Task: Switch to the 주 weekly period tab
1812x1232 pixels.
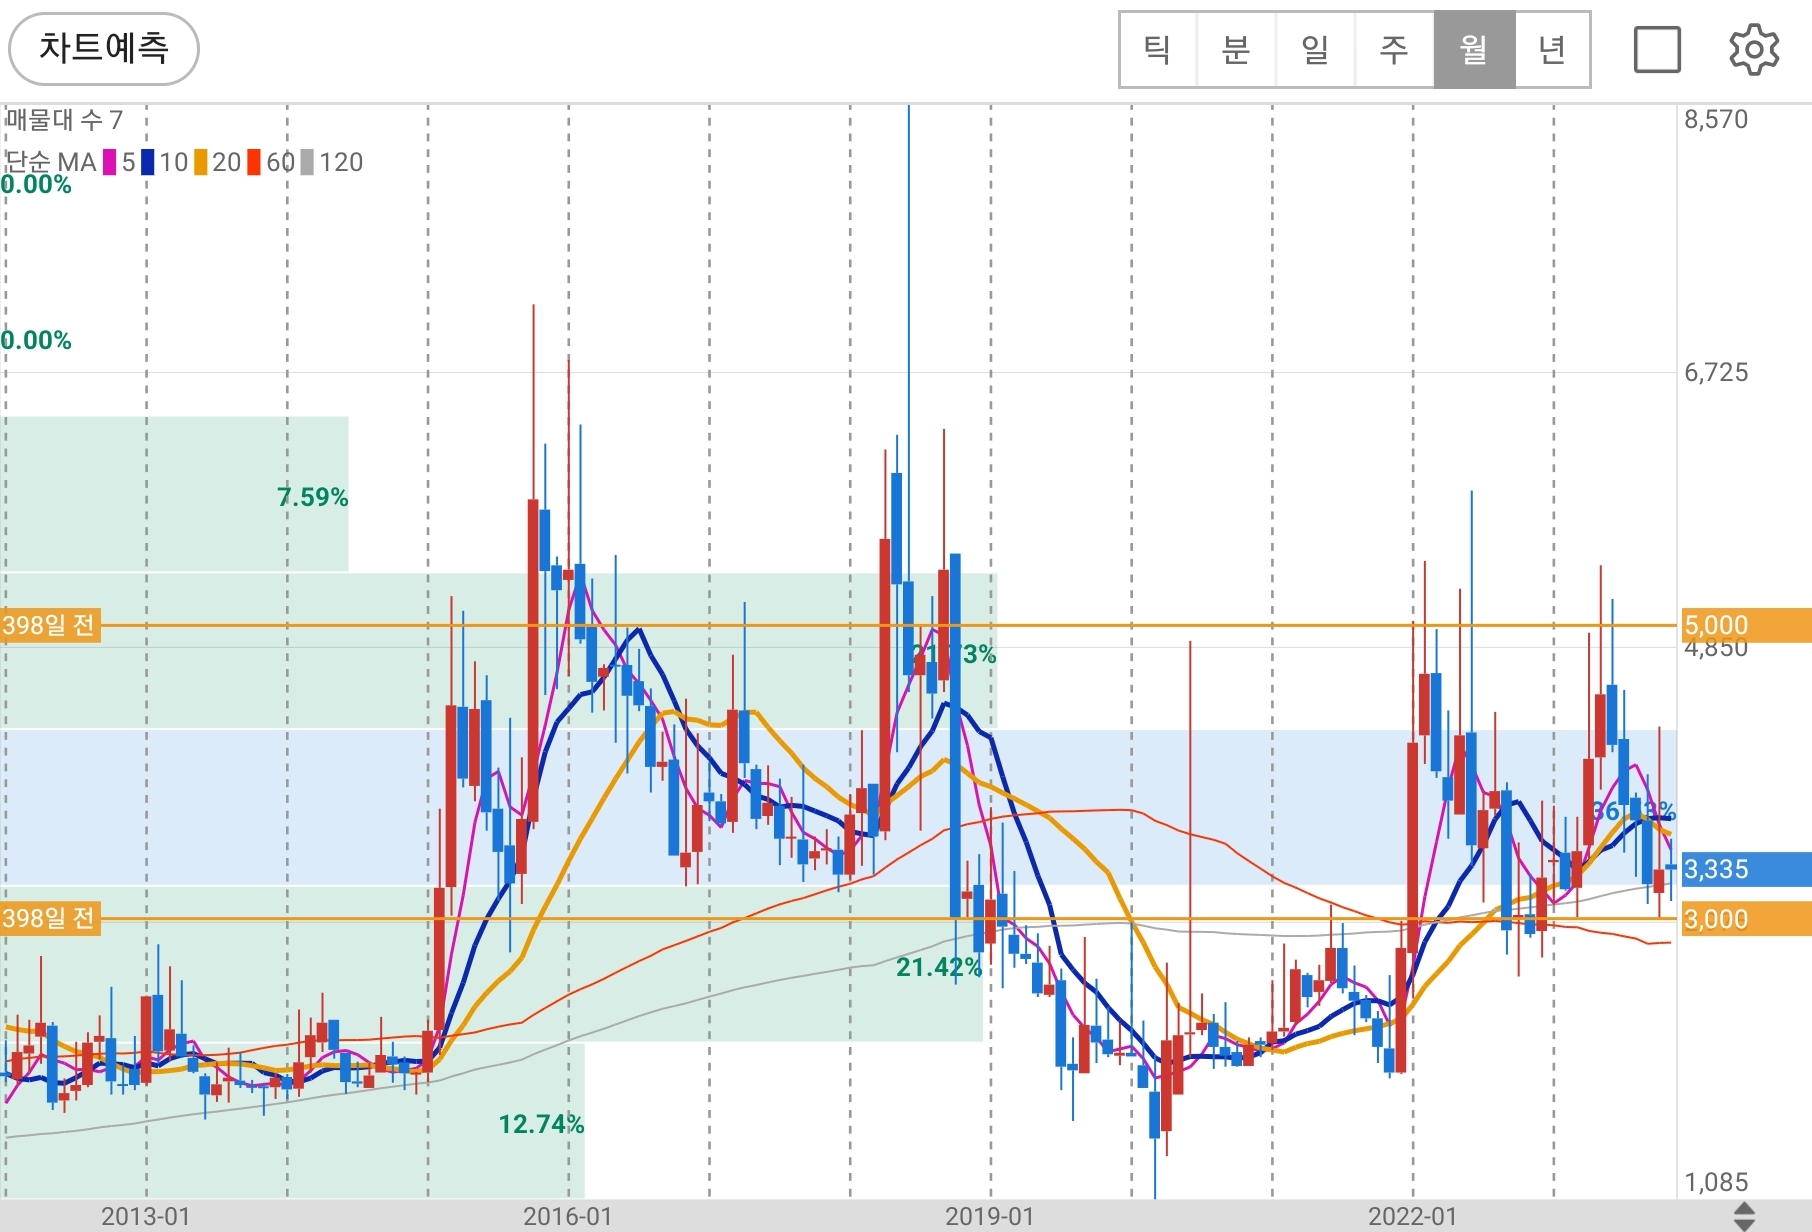Action: [1394, 49]
